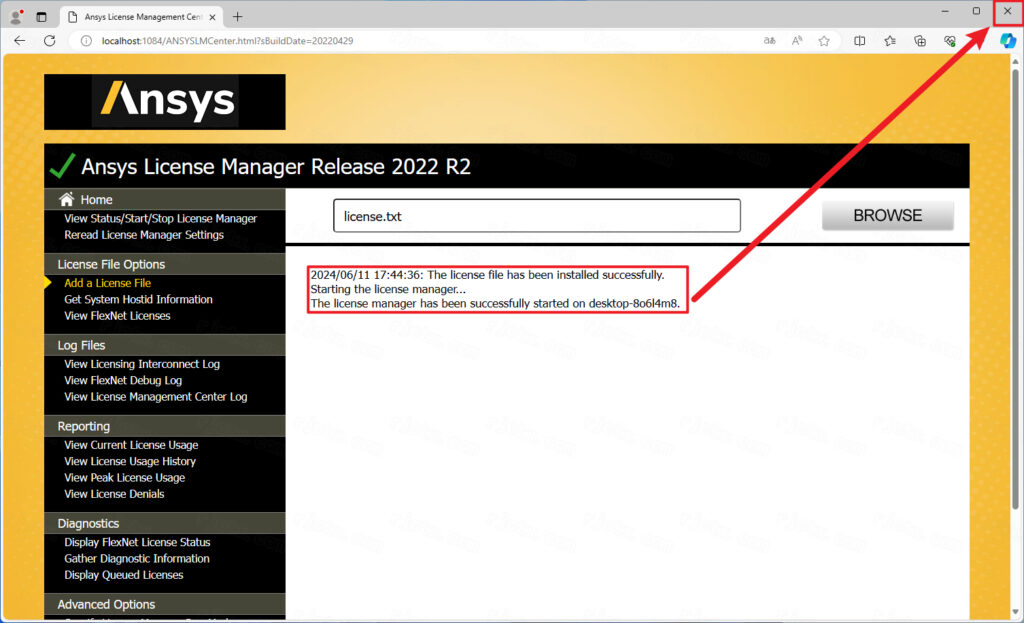Open Home in the sidebar
Viewport: 1024px width, 623px height.
96,200
